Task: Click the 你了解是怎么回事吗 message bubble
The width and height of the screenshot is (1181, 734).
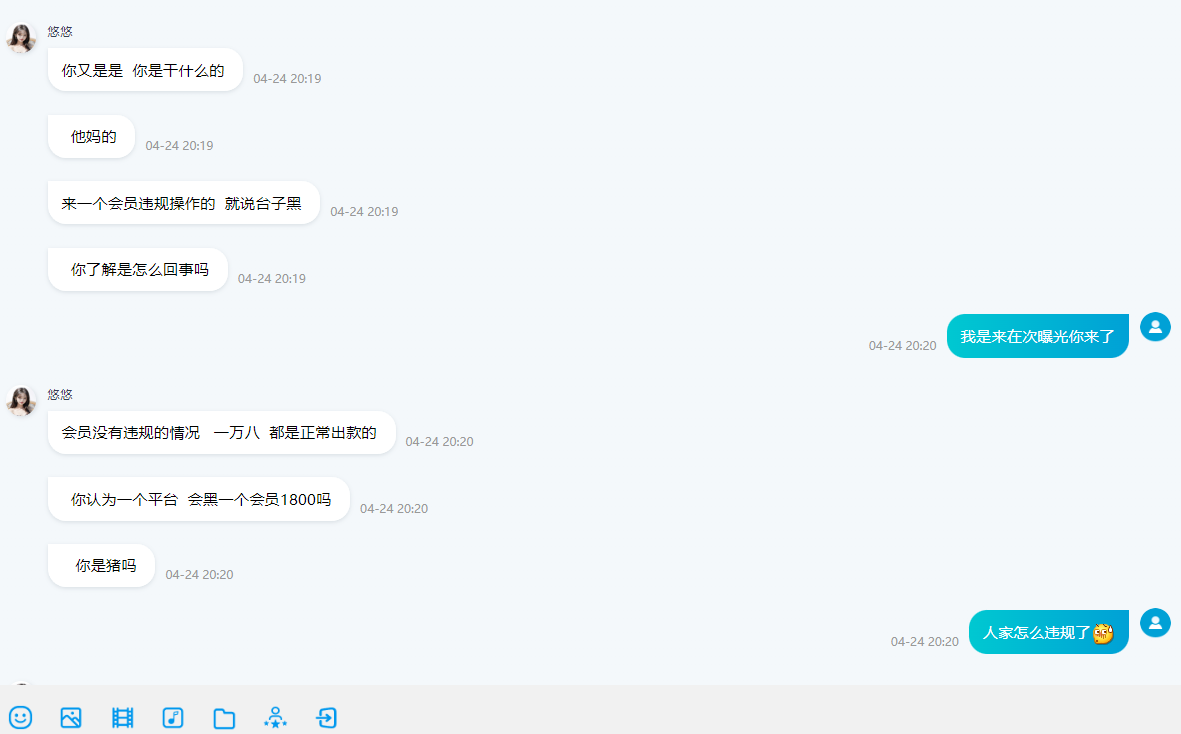Action: 139,270
